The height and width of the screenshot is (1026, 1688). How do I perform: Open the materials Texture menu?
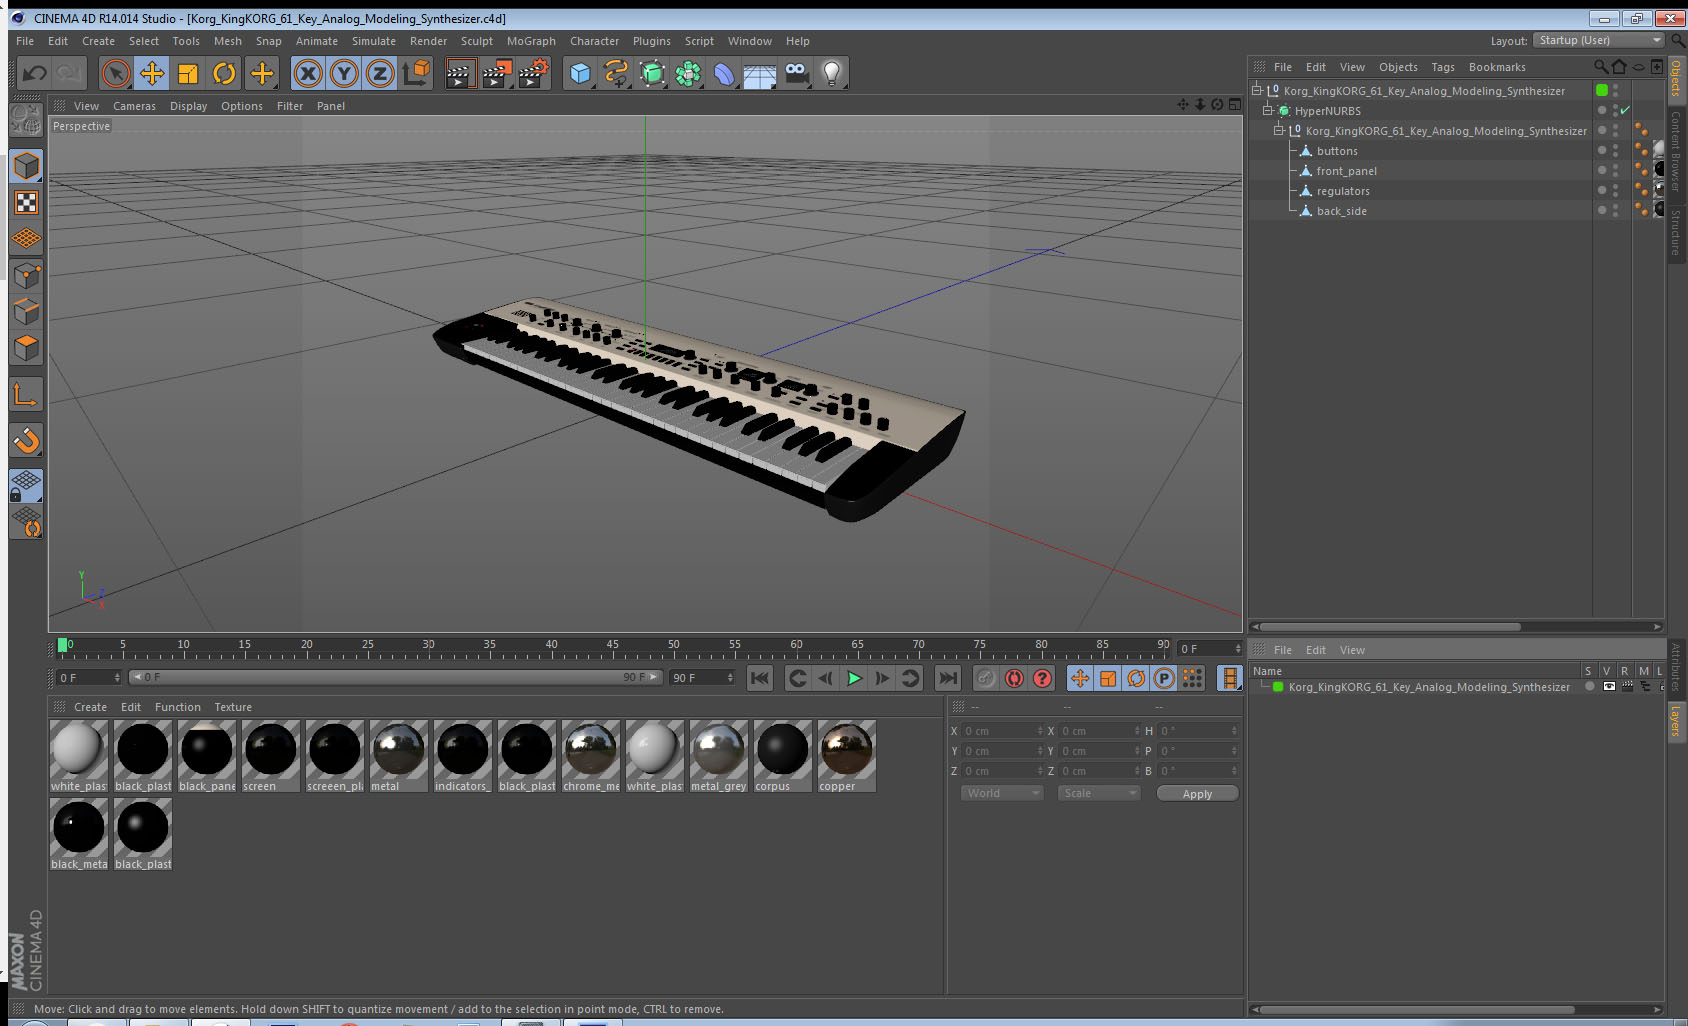(x=233, y=707)
